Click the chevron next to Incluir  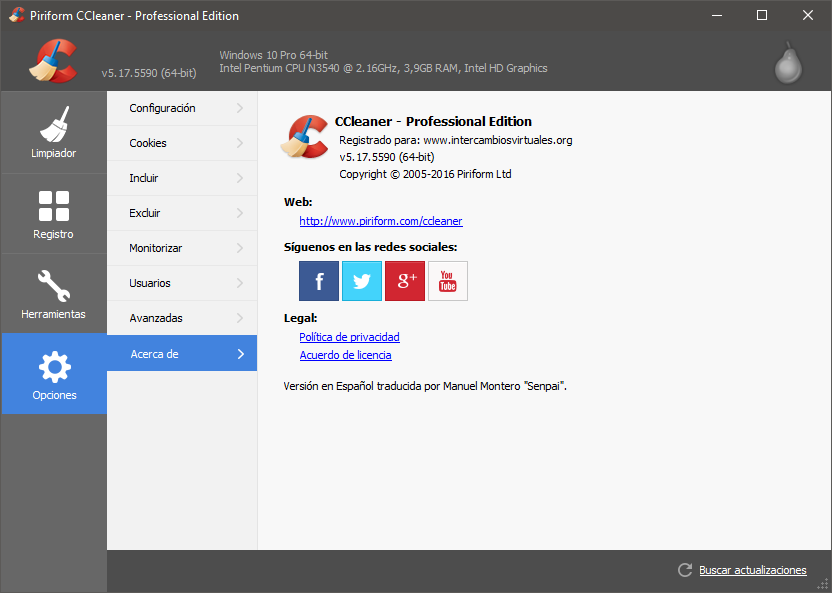click(240, 178)
